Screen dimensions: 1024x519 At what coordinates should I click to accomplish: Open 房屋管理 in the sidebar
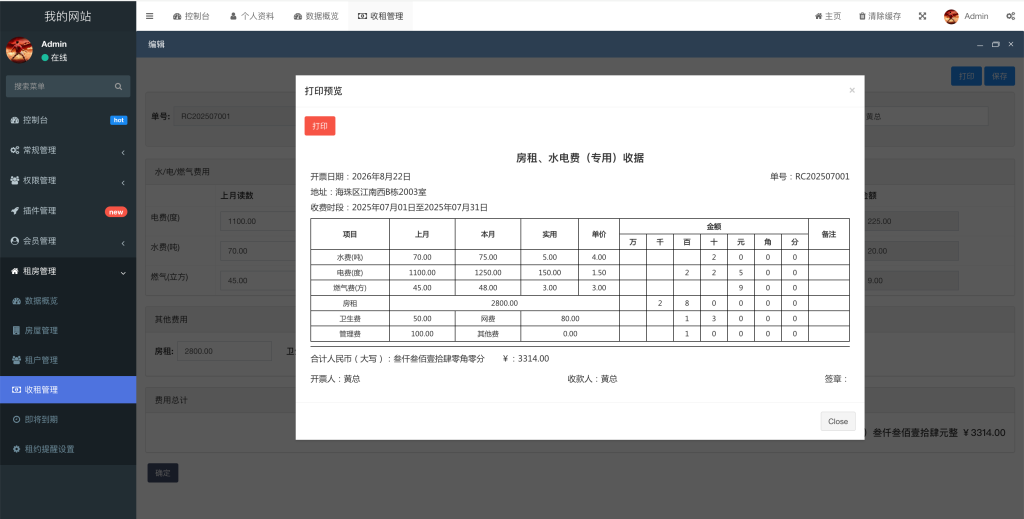point(68,330)
